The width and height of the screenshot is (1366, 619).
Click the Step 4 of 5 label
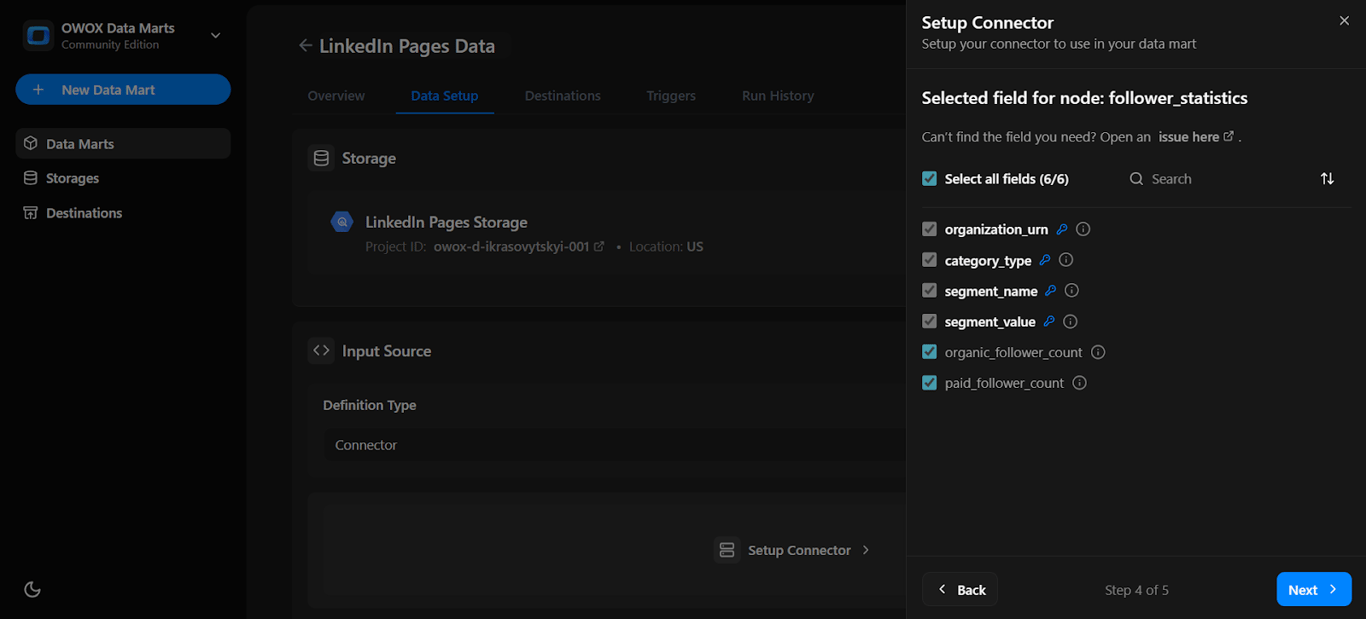pyautogui.click(x=1137, y=590)
